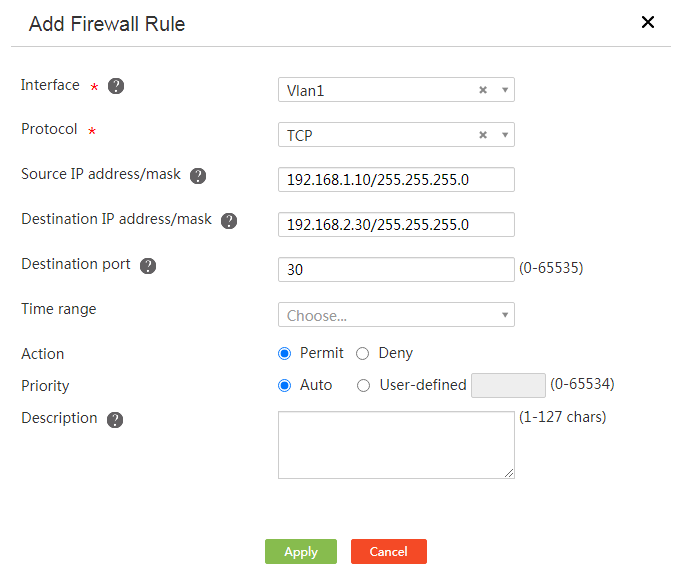Clear the Vlan1 interface selection

pyautogui.click(x=483, y=90)
